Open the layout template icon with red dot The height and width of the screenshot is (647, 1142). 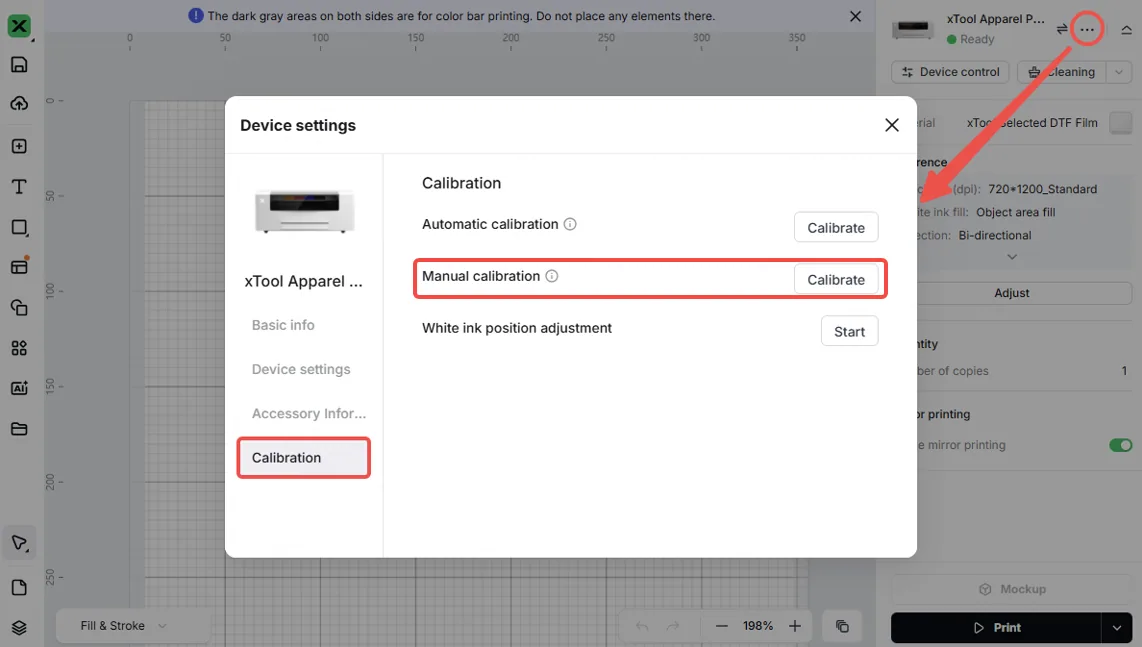click(19, 266)
